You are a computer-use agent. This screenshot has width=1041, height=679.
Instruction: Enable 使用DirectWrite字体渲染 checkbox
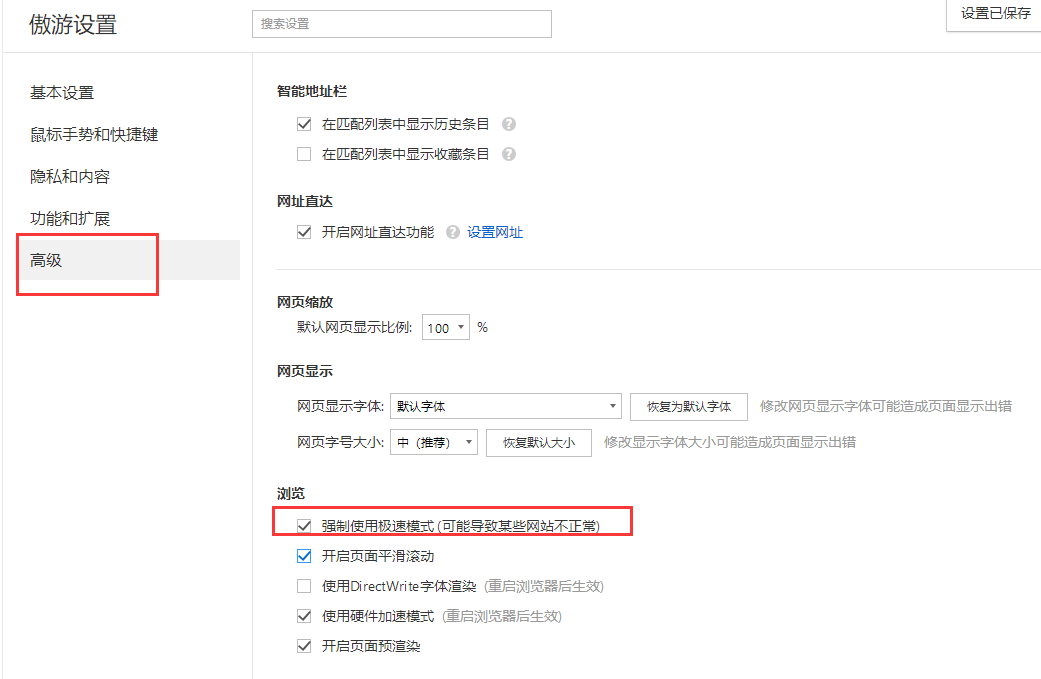pyautogui.click(x=305, y=587)
